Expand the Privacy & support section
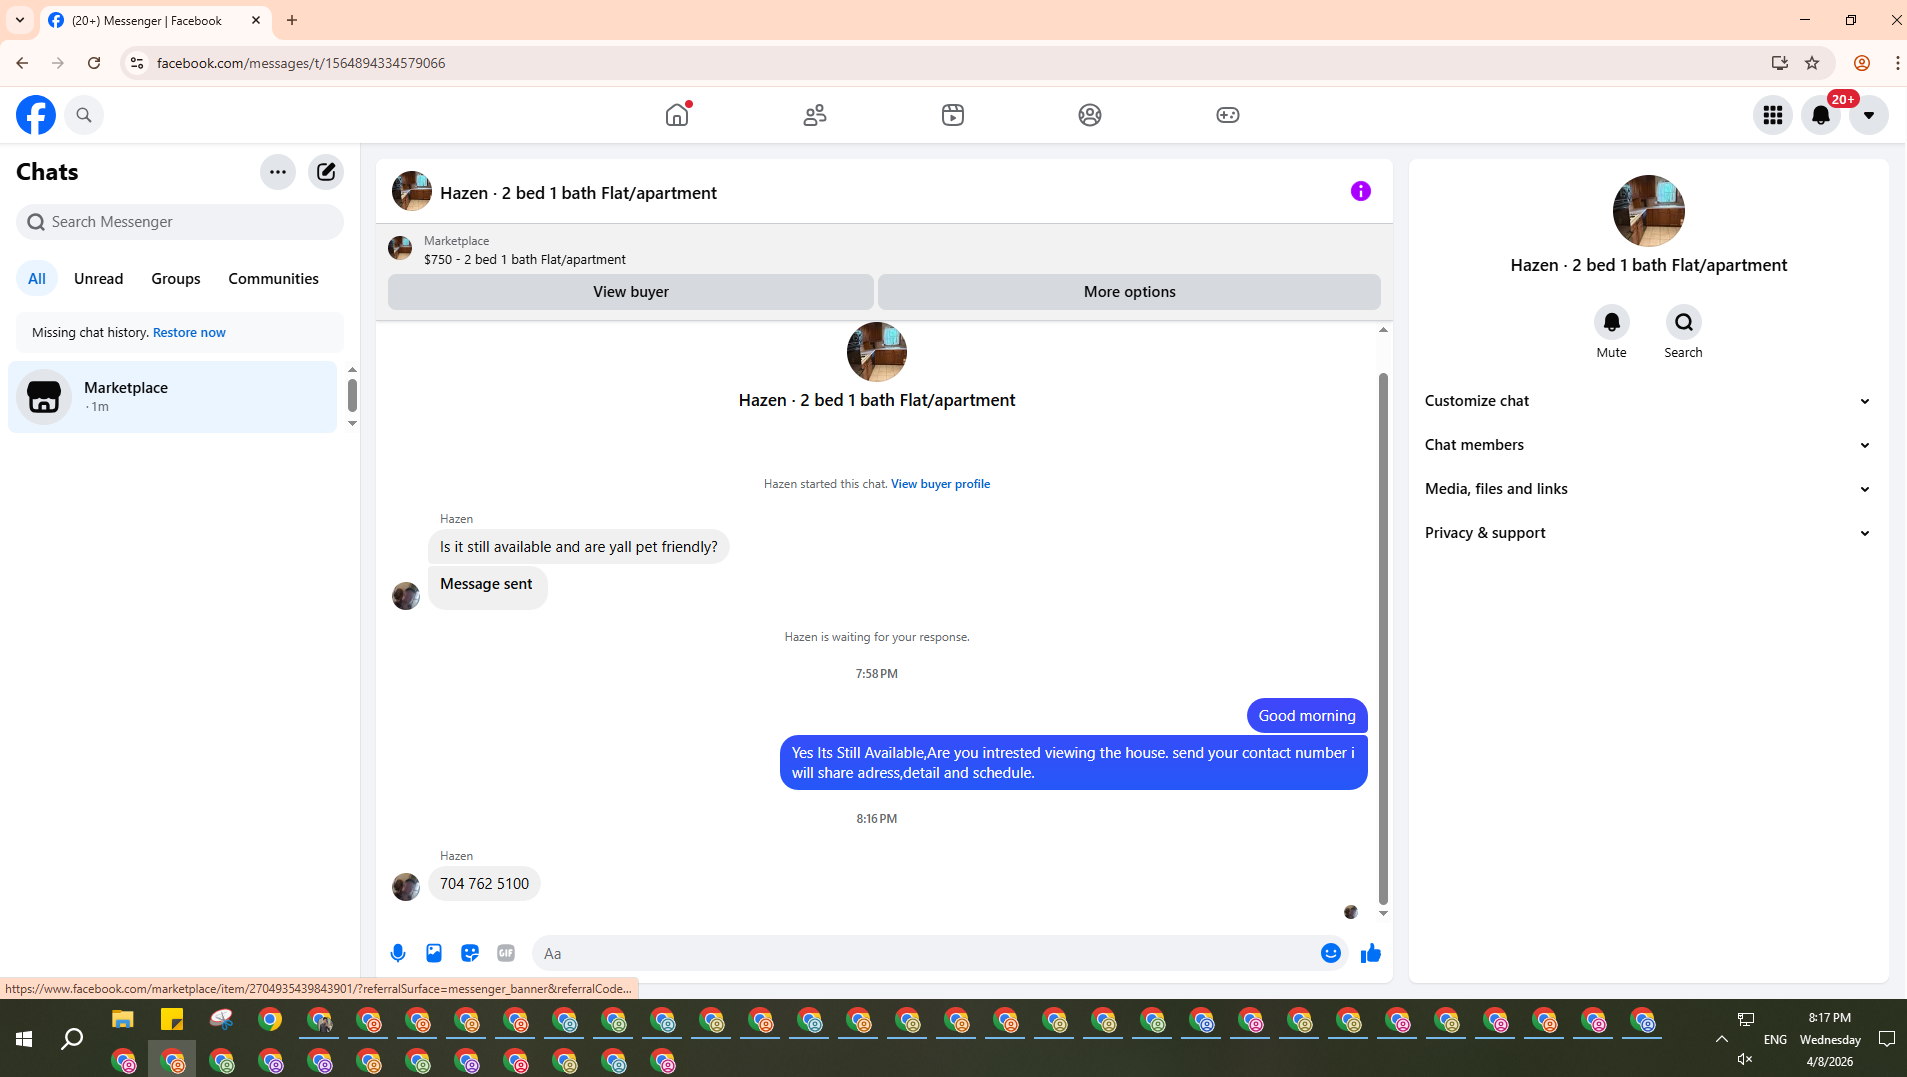This screenshot has width=1907, height=1077. pyautogui.click(x=1648, y=533)
